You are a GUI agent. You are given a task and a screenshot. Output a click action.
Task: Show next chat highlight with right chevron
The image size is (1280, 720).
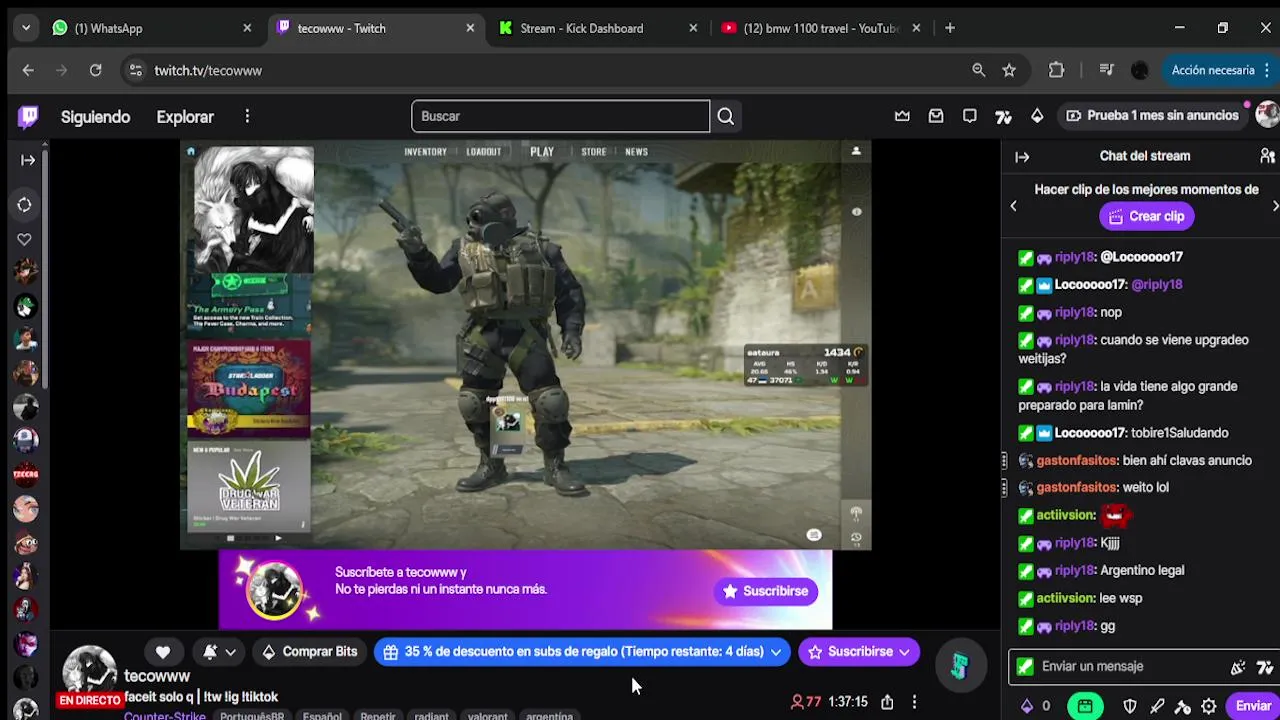(1274, 206)
